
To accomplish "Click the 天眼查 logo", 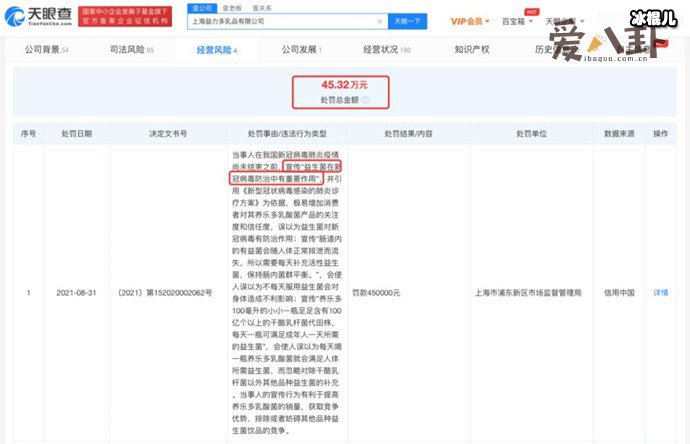I will [38, 16].
